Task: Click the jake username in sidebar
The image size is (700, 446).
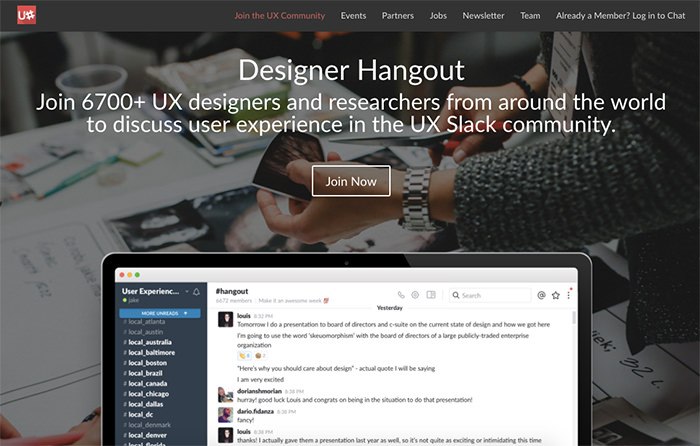Action: (133, 300)
